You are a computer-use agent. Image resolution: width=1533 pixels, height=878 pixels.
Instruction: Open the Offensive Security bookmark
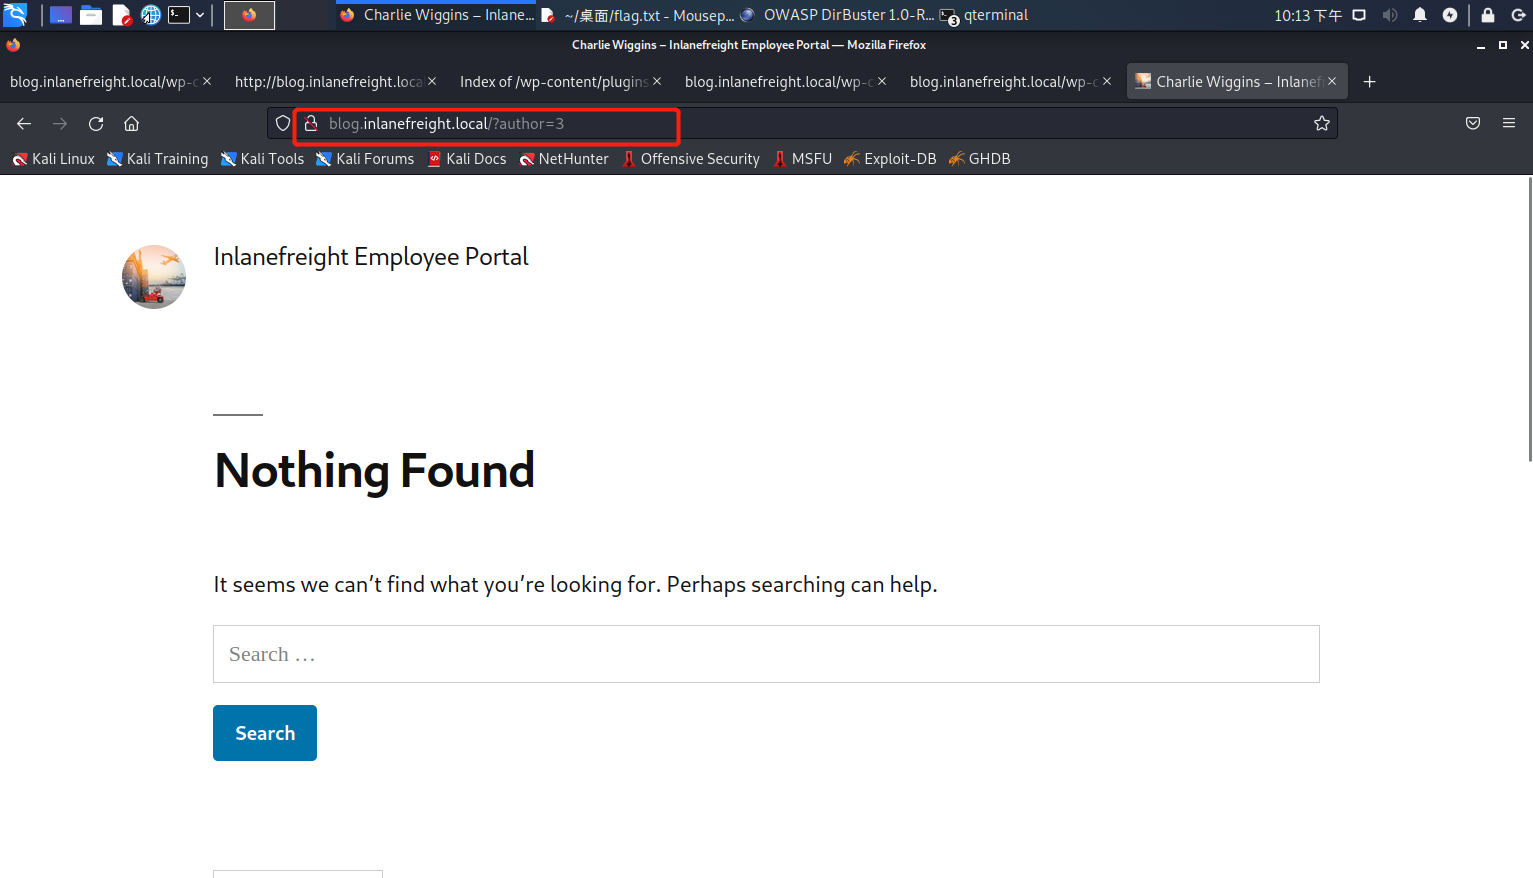coord(691,159)
